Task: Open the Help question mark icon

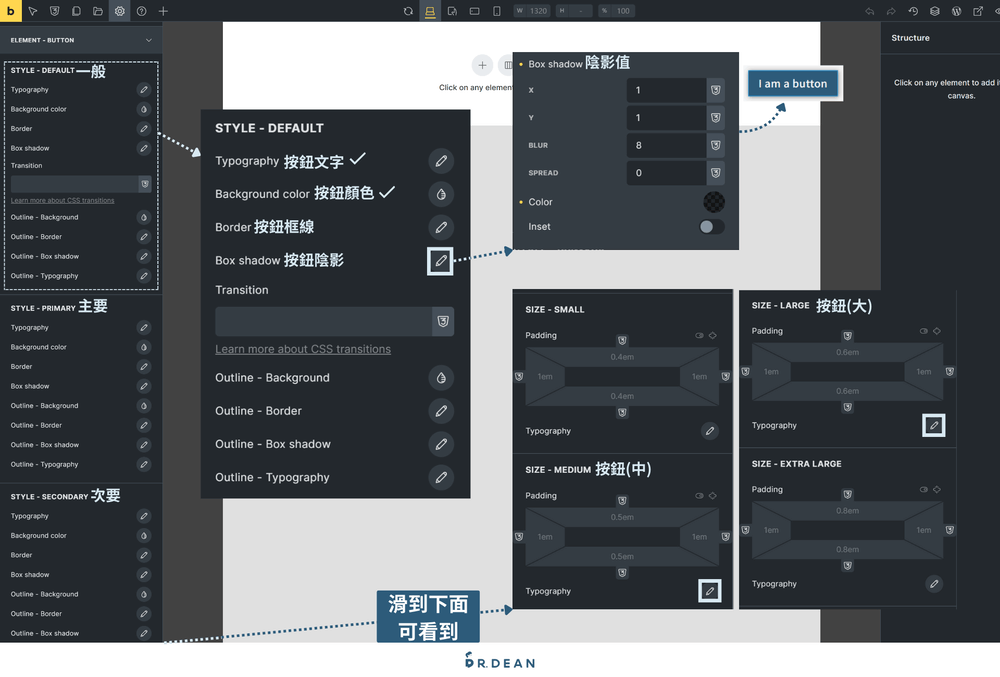Action: [x=142, y=11]
